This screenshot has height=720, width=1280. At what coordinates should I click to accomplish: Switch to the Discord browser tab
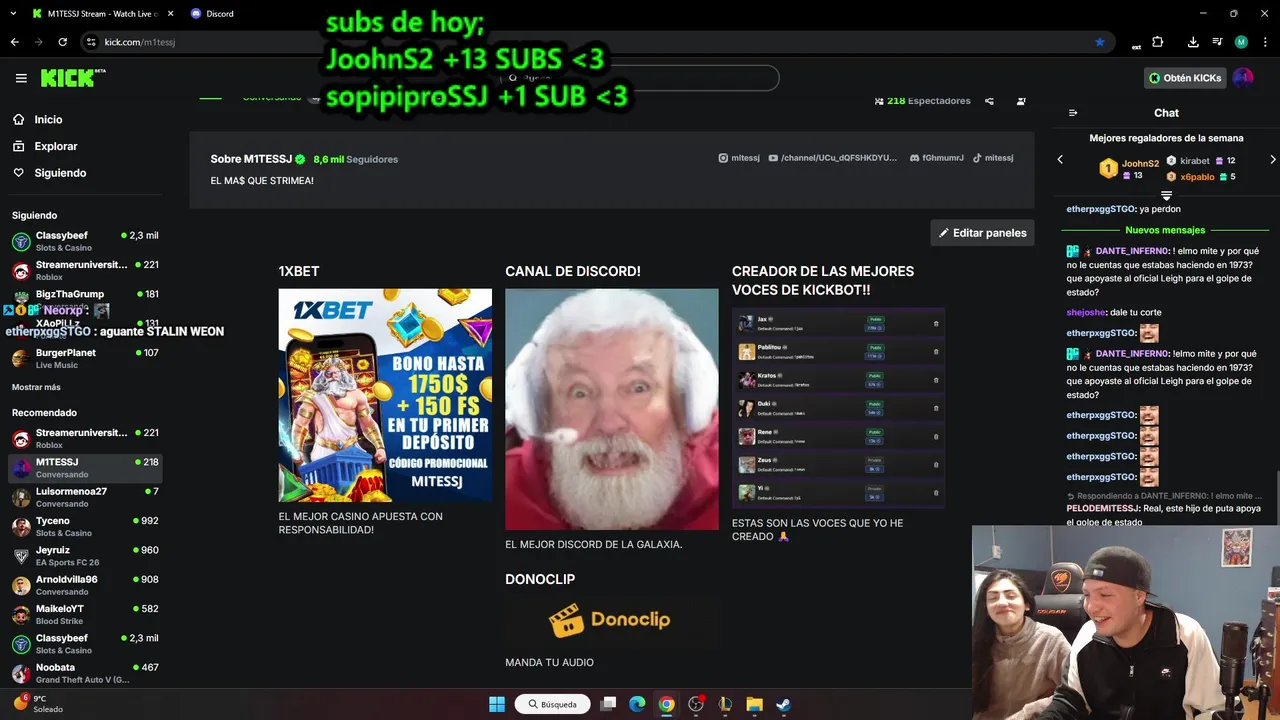[220, 14]
